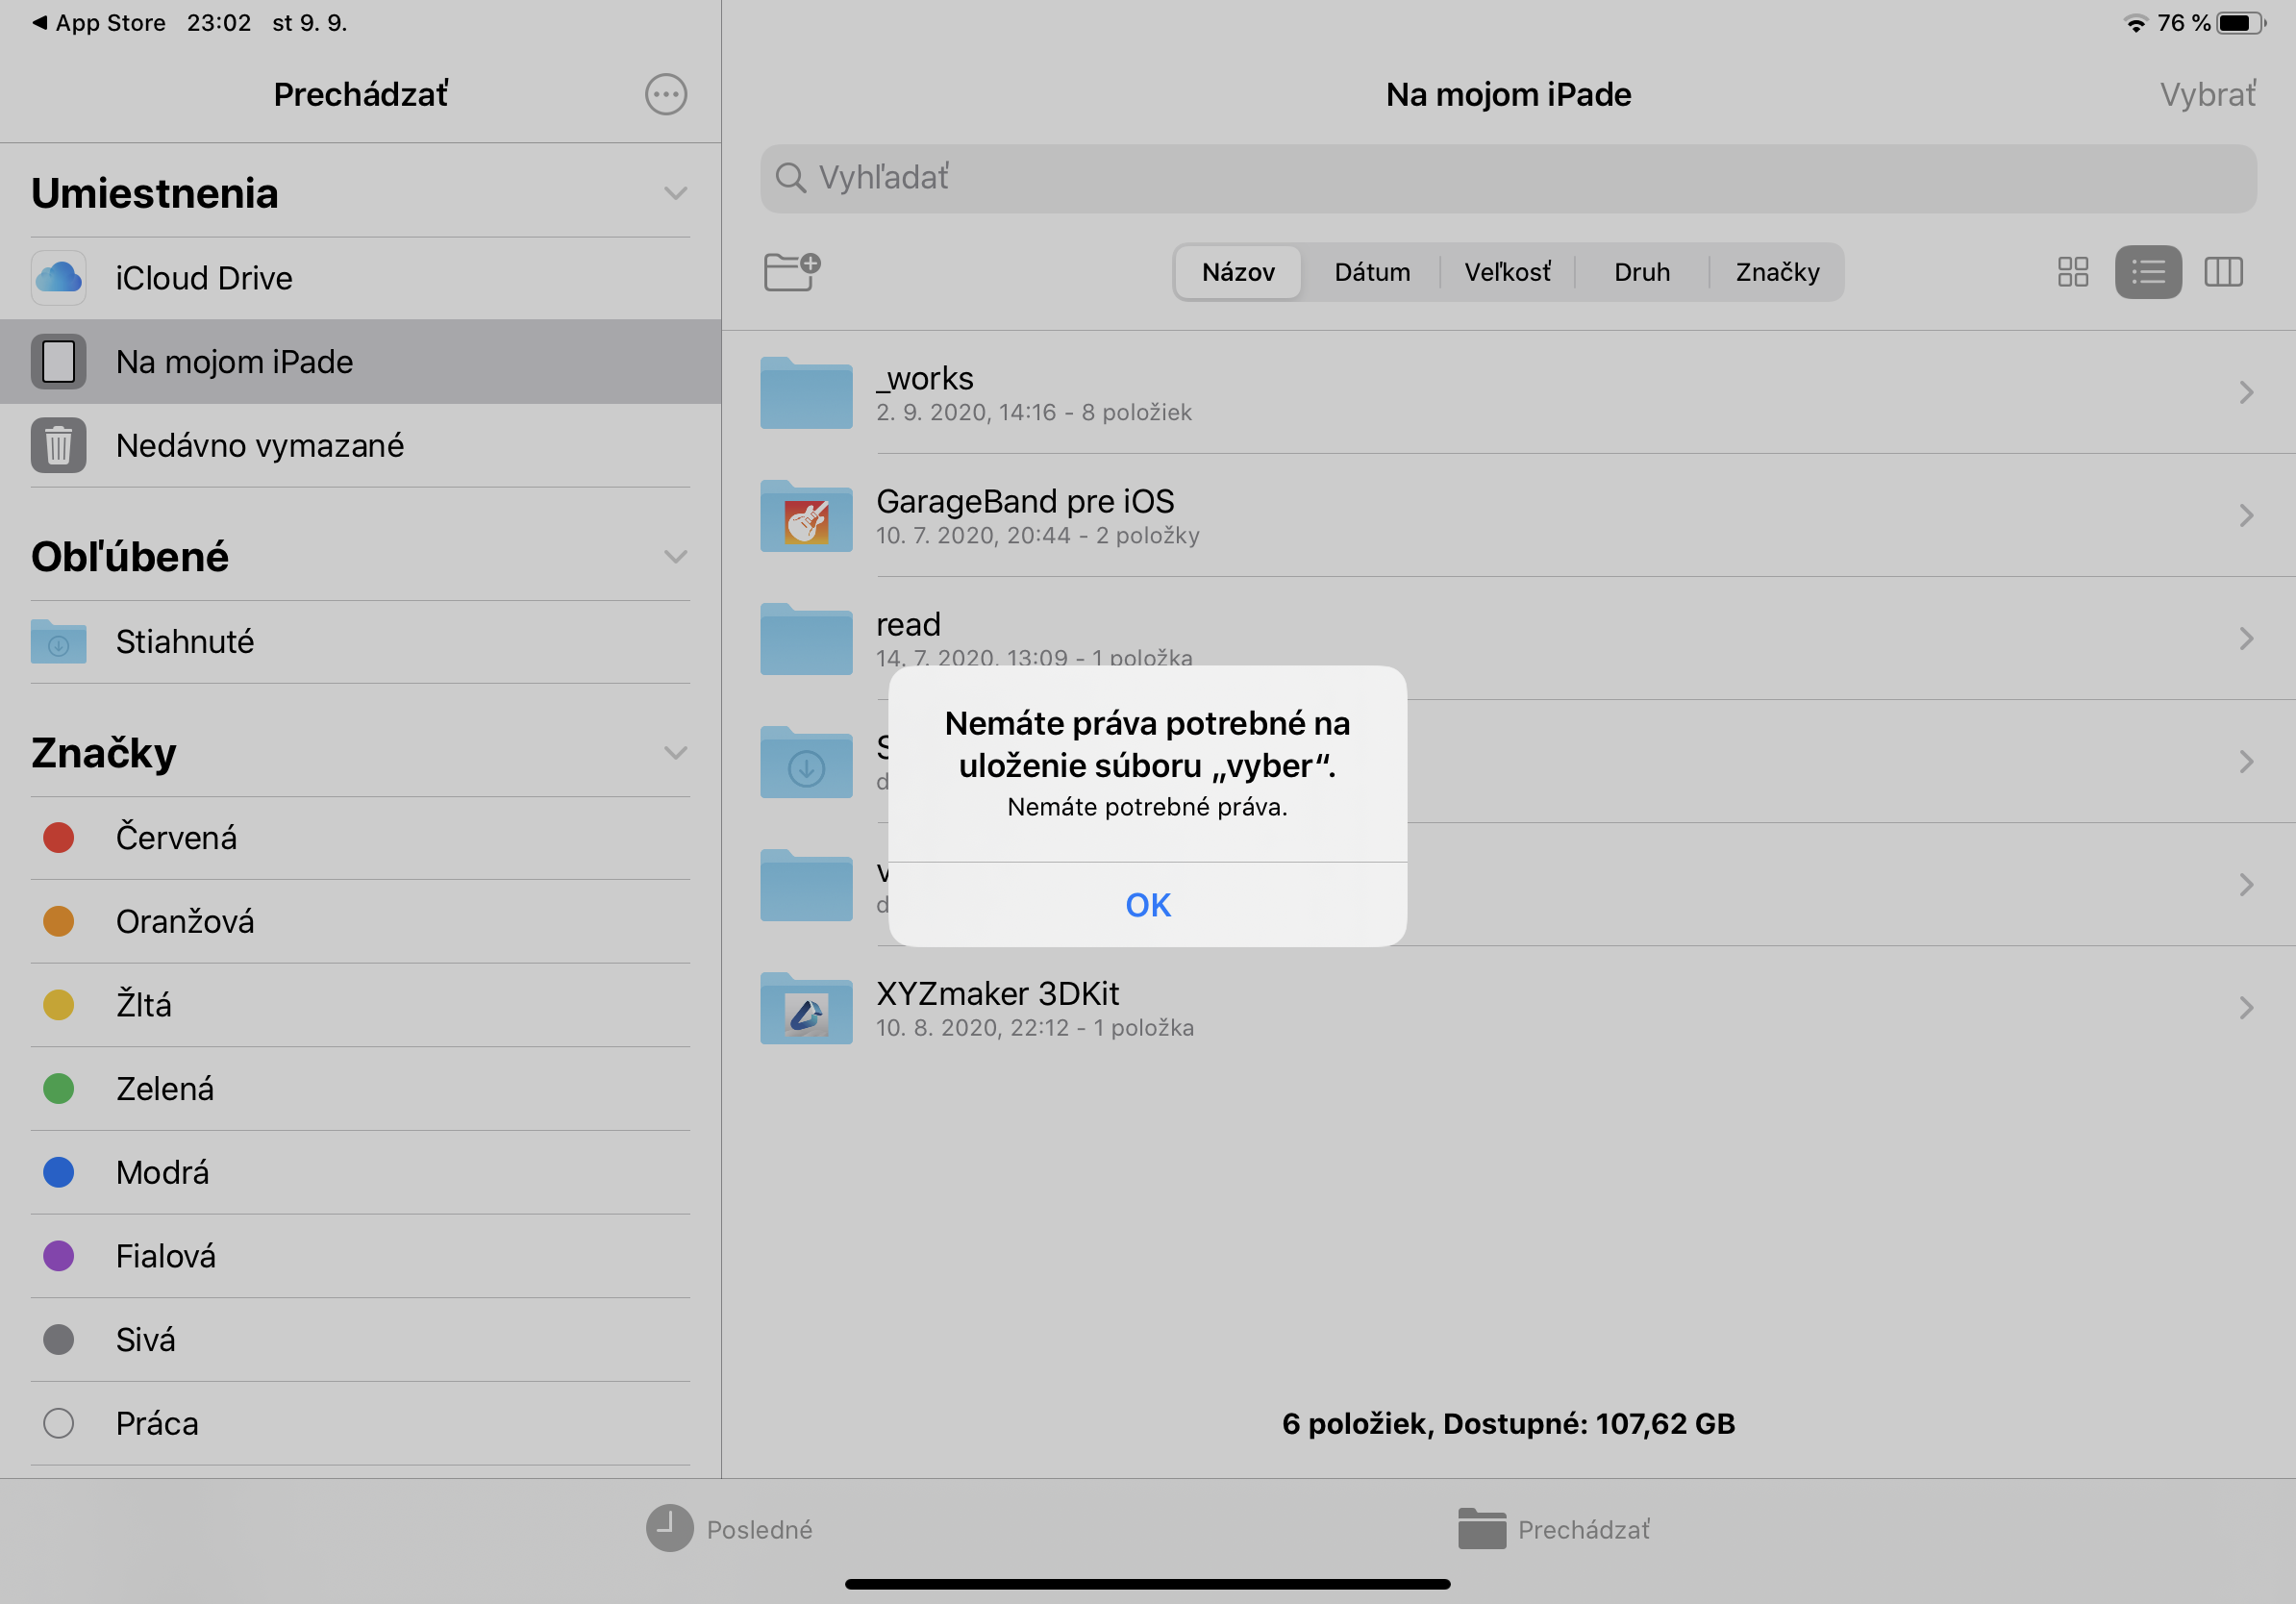
Task: Select the list view toggle
Action: [2147, 271]
